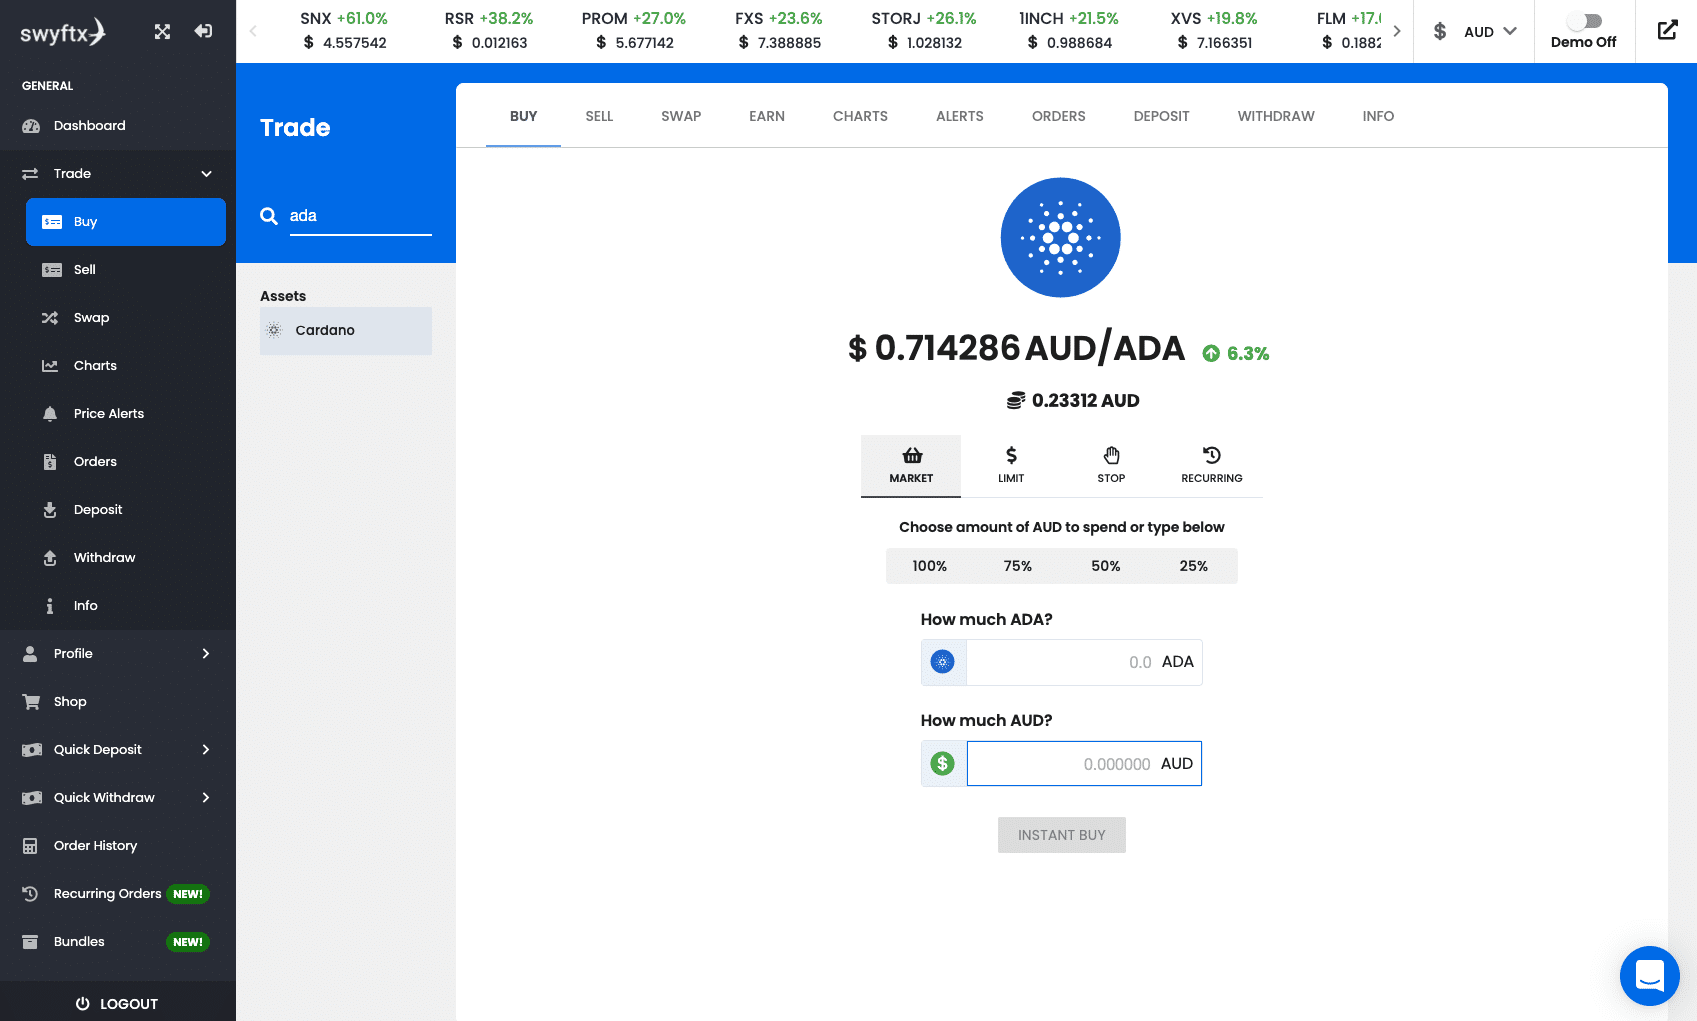1697x1021 pixels.
Task: Click the pop-out external link icon
Action: point(1667,30)
